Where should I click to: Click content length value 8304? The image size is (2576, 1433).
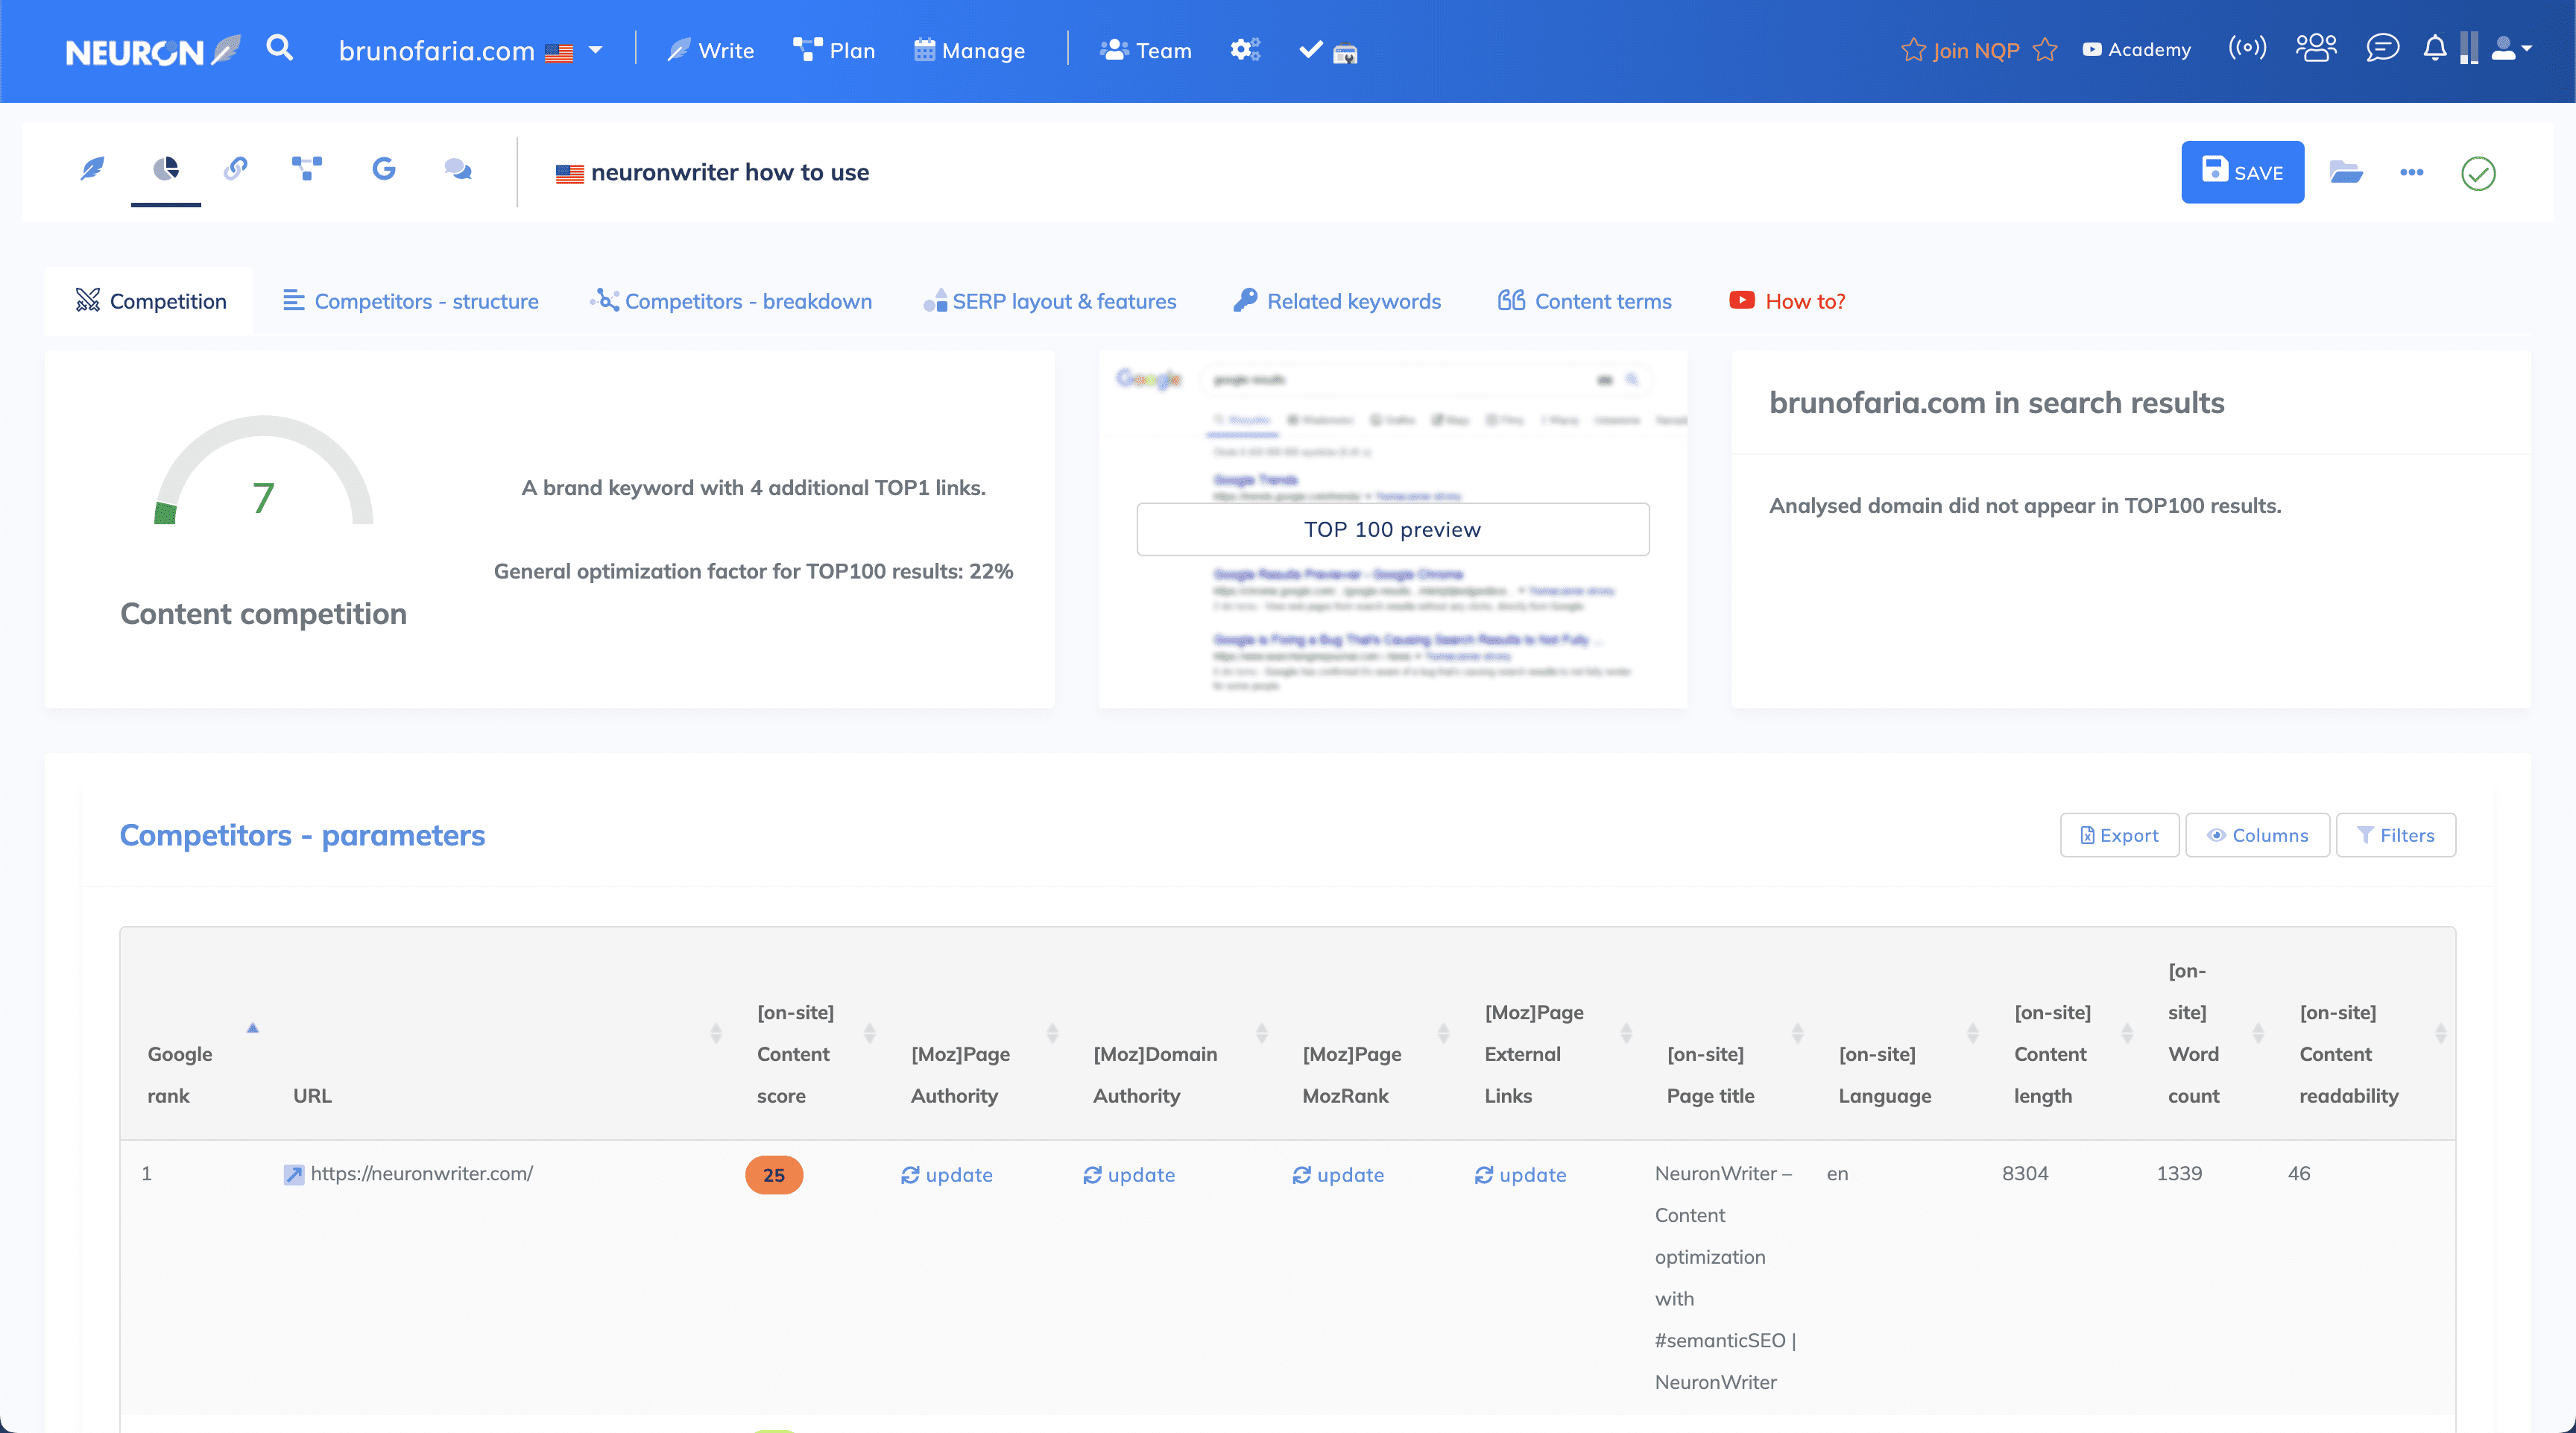click(x=2025, y=1173)
